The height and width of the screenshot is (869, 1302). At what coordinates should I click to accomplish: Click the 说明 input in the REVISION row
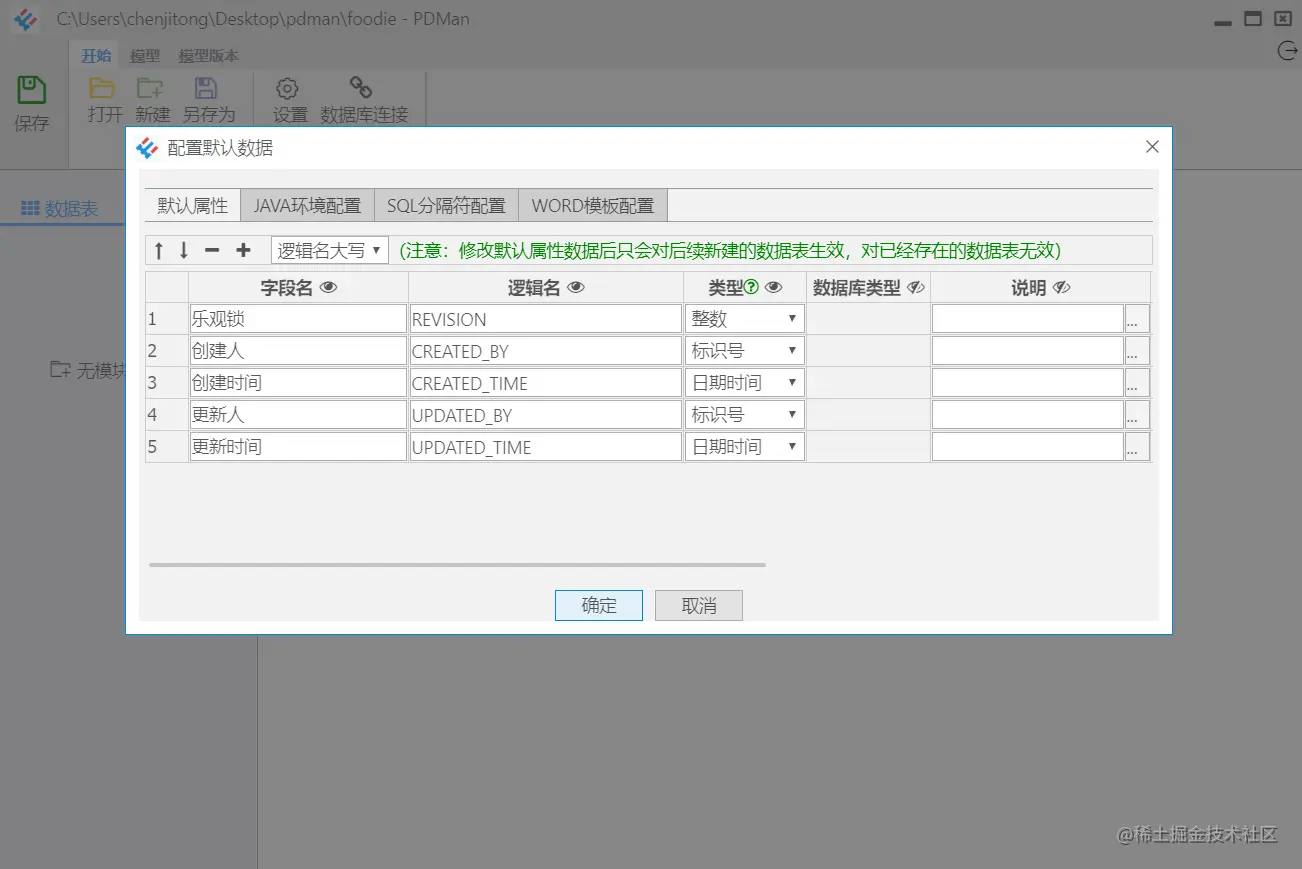(x=1028, y=319)
